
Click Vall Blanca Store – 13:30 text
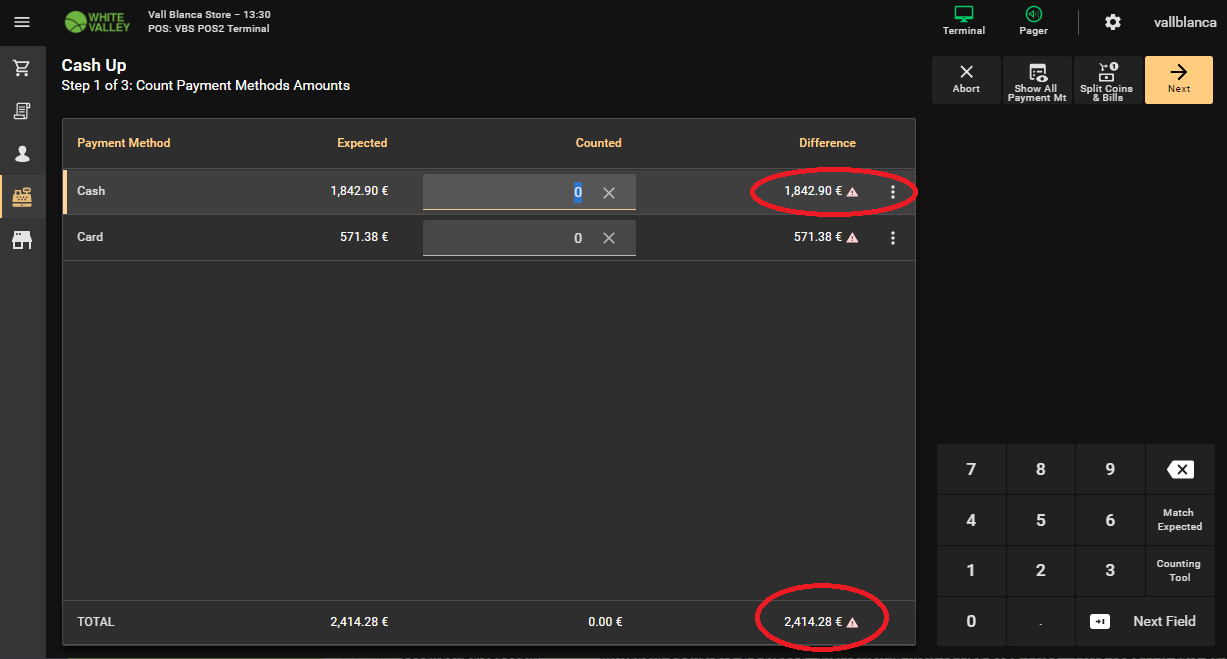(209, 15)
